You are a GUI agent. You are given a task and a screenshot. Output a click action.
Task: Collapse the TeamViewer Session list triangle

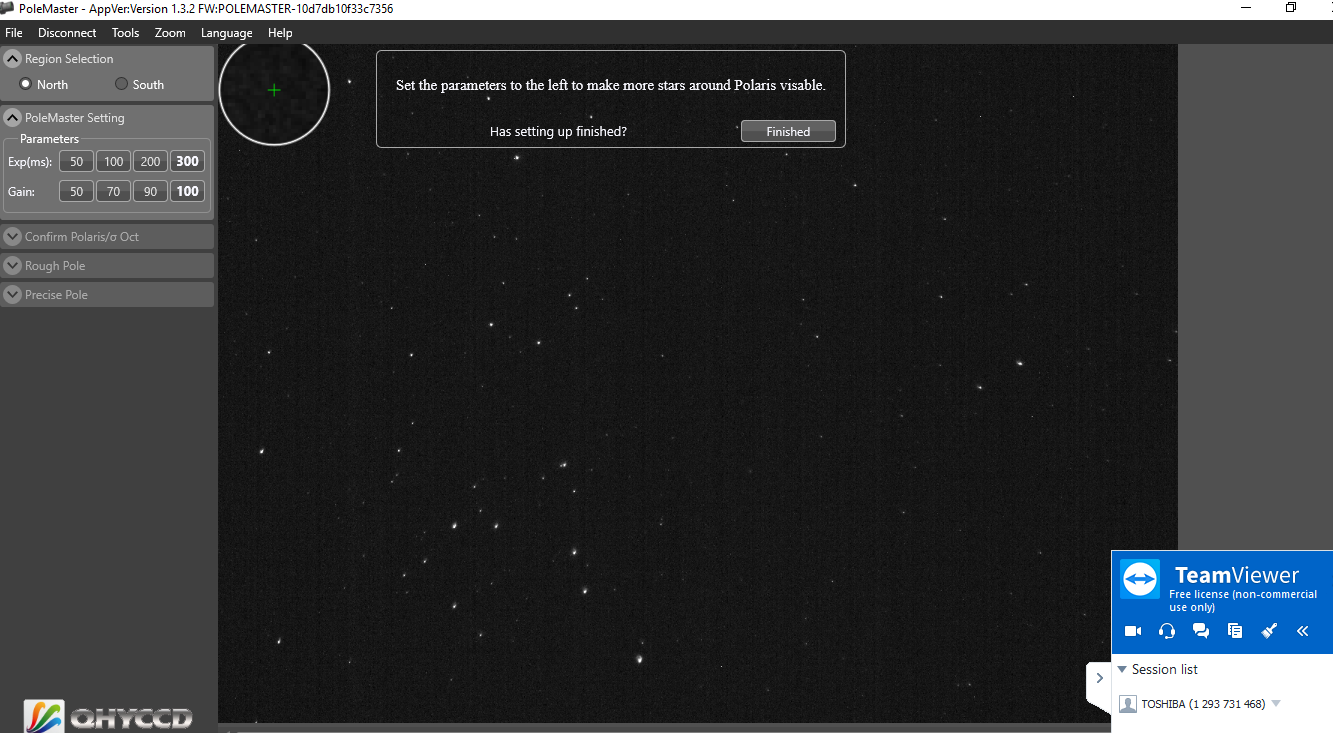tap(1122, 669)
